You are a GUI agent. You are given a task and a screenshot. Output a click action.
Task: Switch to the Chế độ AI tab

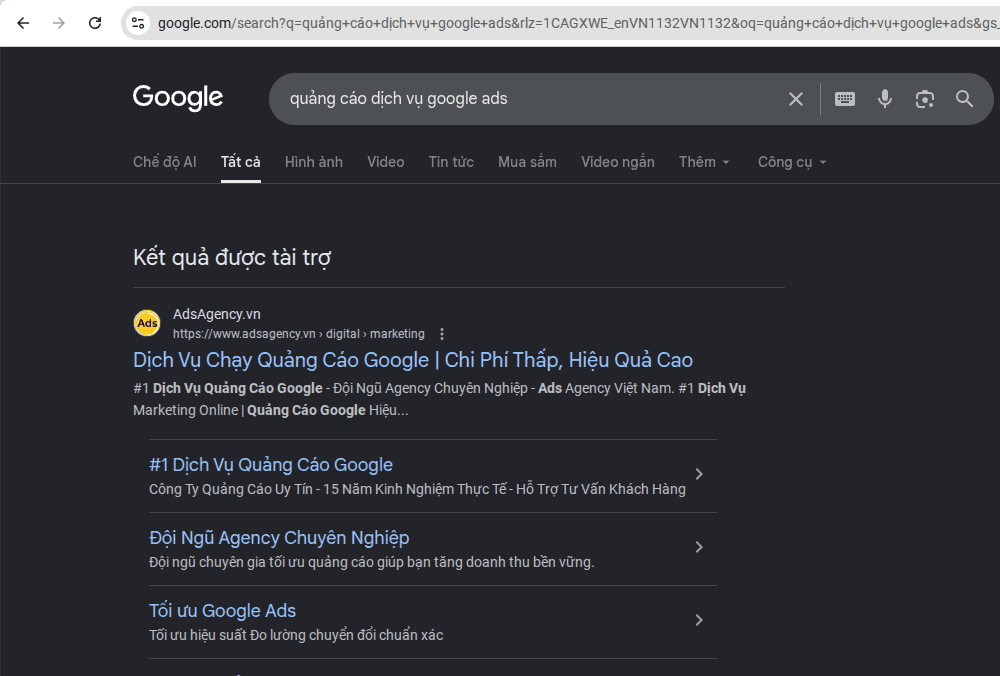tap(165, 162)
